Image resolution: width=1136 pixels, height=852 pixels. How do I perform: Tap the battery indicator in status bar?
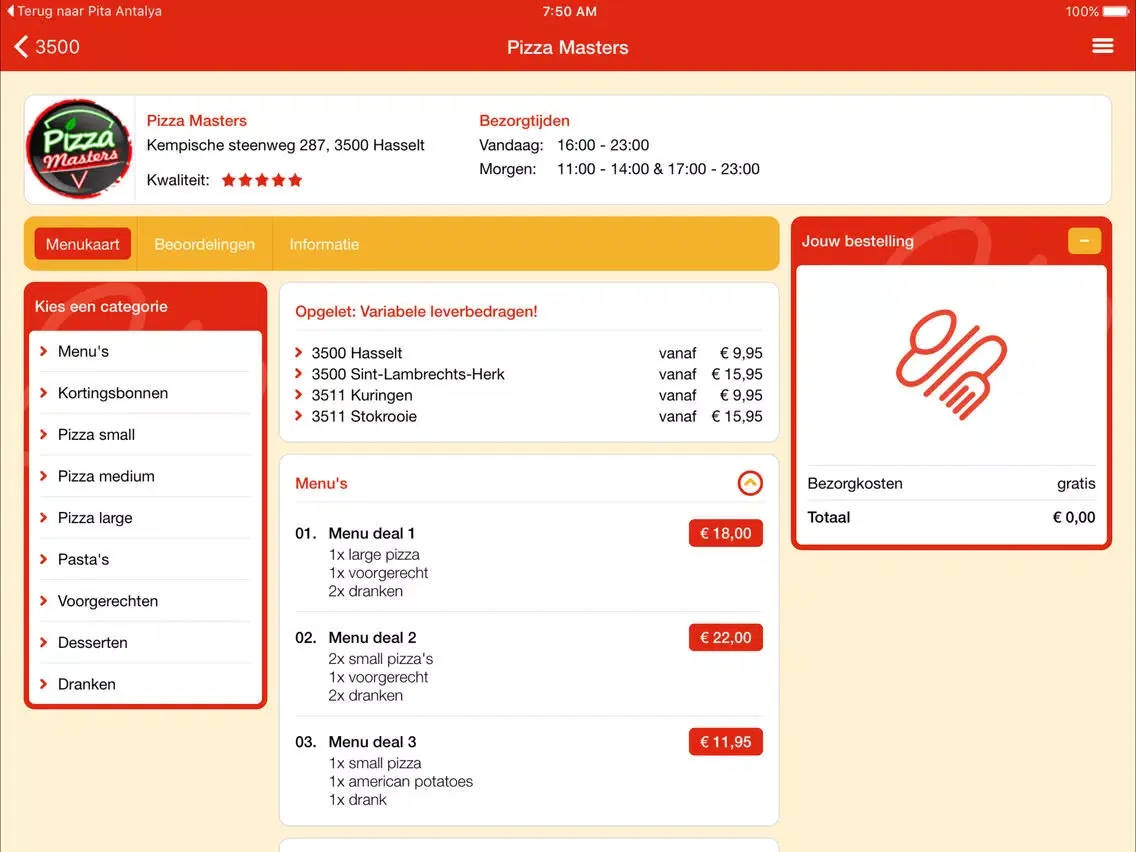1116,11
